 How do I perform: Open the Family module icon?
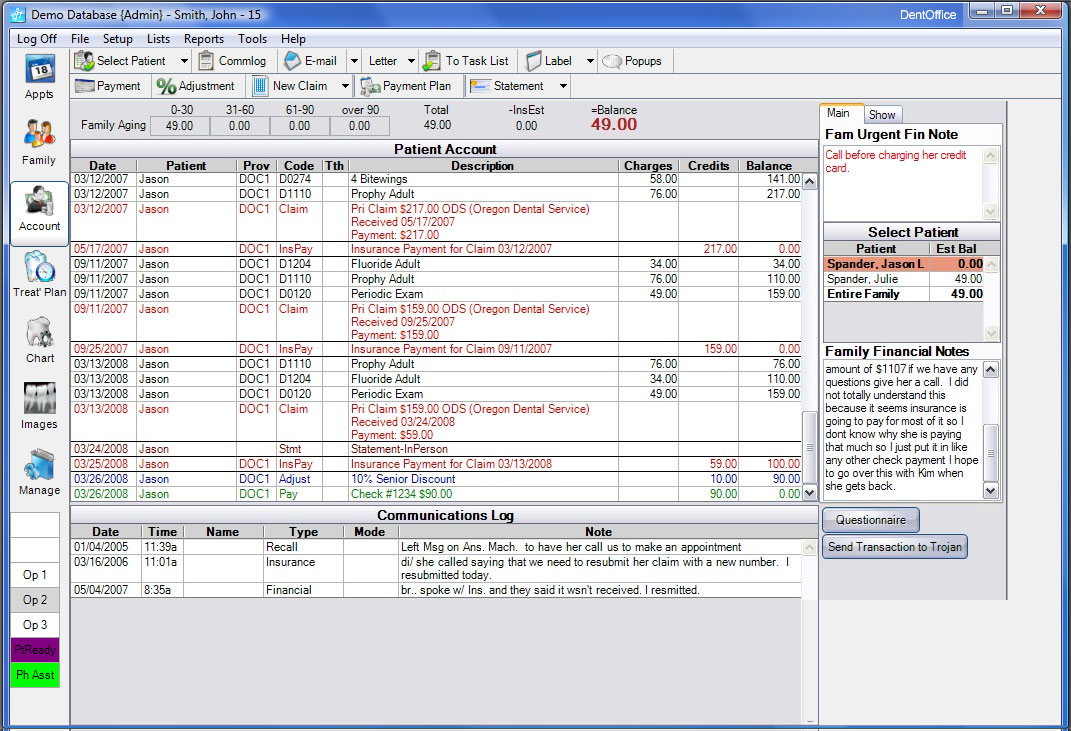(x=39, y=141)
